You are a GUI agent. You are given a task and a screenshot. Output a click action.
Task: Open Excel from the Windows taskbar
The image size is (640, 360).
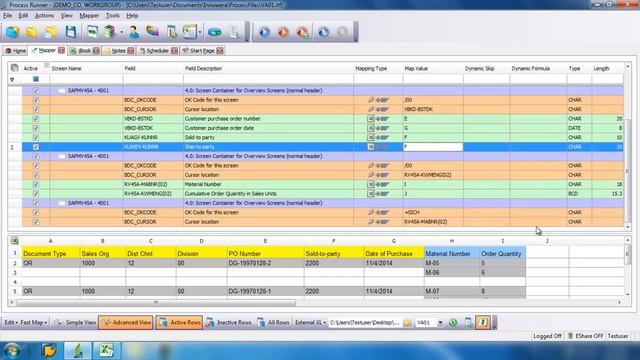tap(106, 351)
